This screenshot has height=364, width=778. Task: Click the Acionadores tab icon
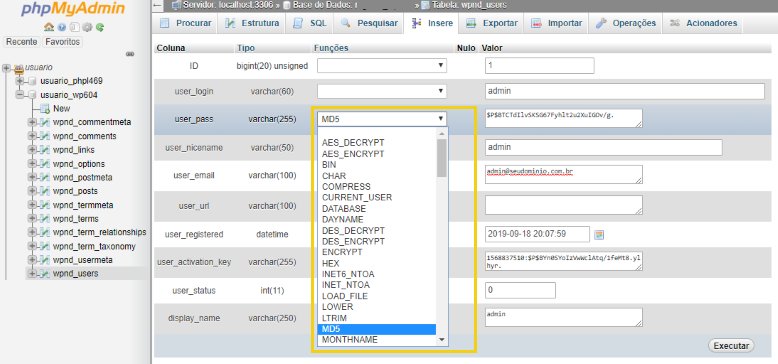[674, 23]
